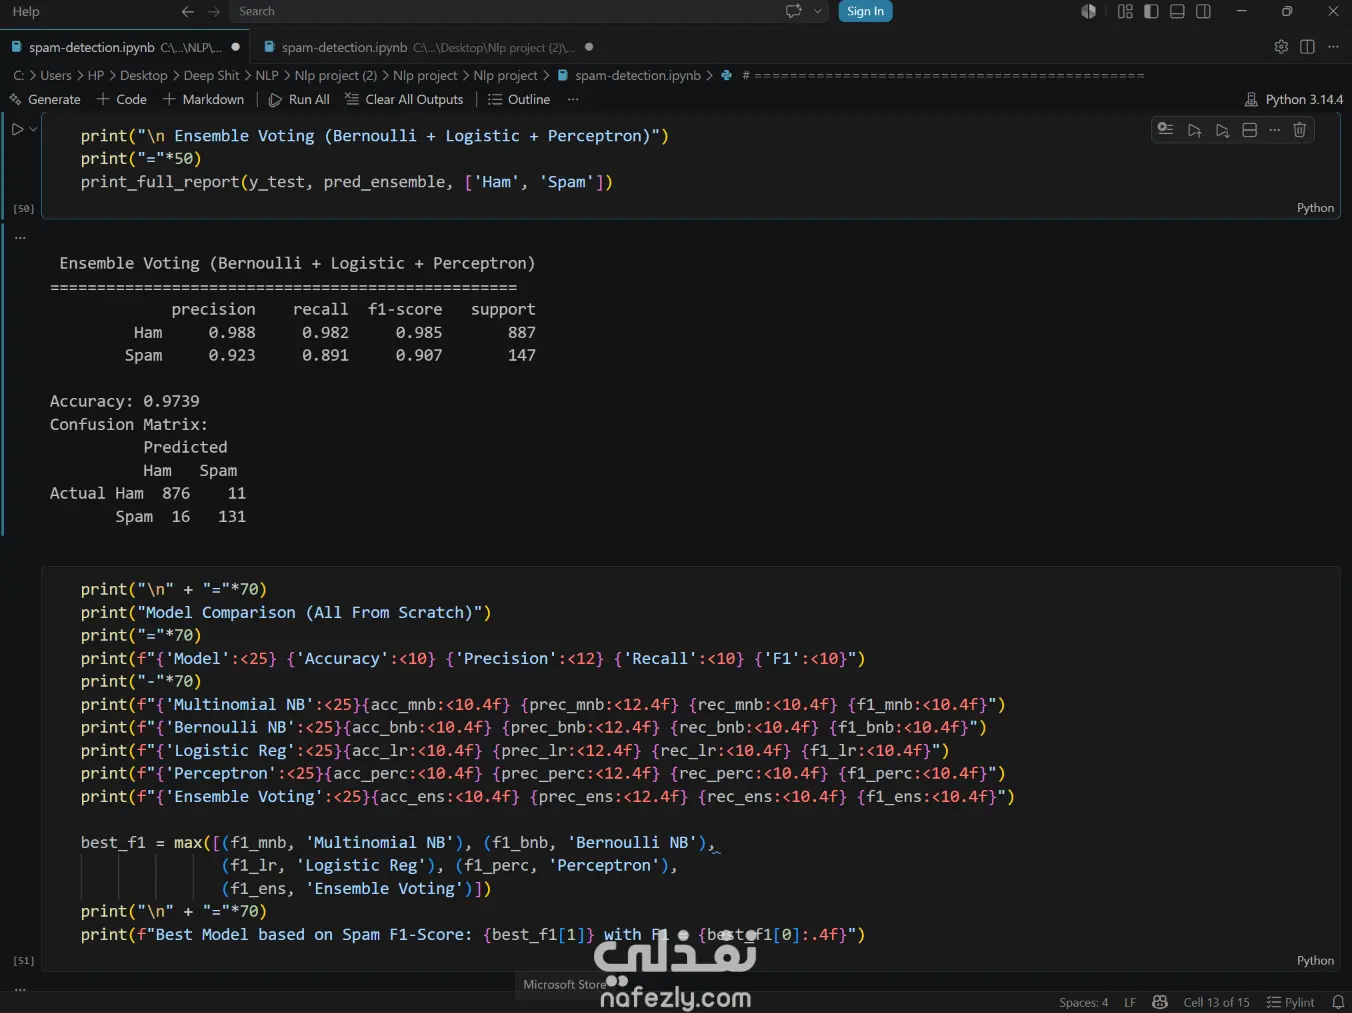The width and height of the screenshot is (1352, 1013).
Task: Open notebook toolbar overflow ellipsis
Action: 573,99
